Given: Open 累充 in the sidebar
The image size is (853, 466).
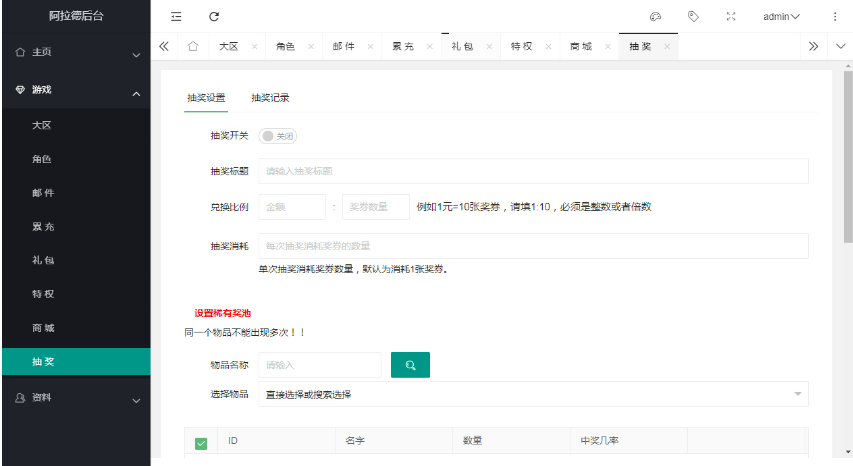Looking at the screenshot, I should [x=76, y=226].
